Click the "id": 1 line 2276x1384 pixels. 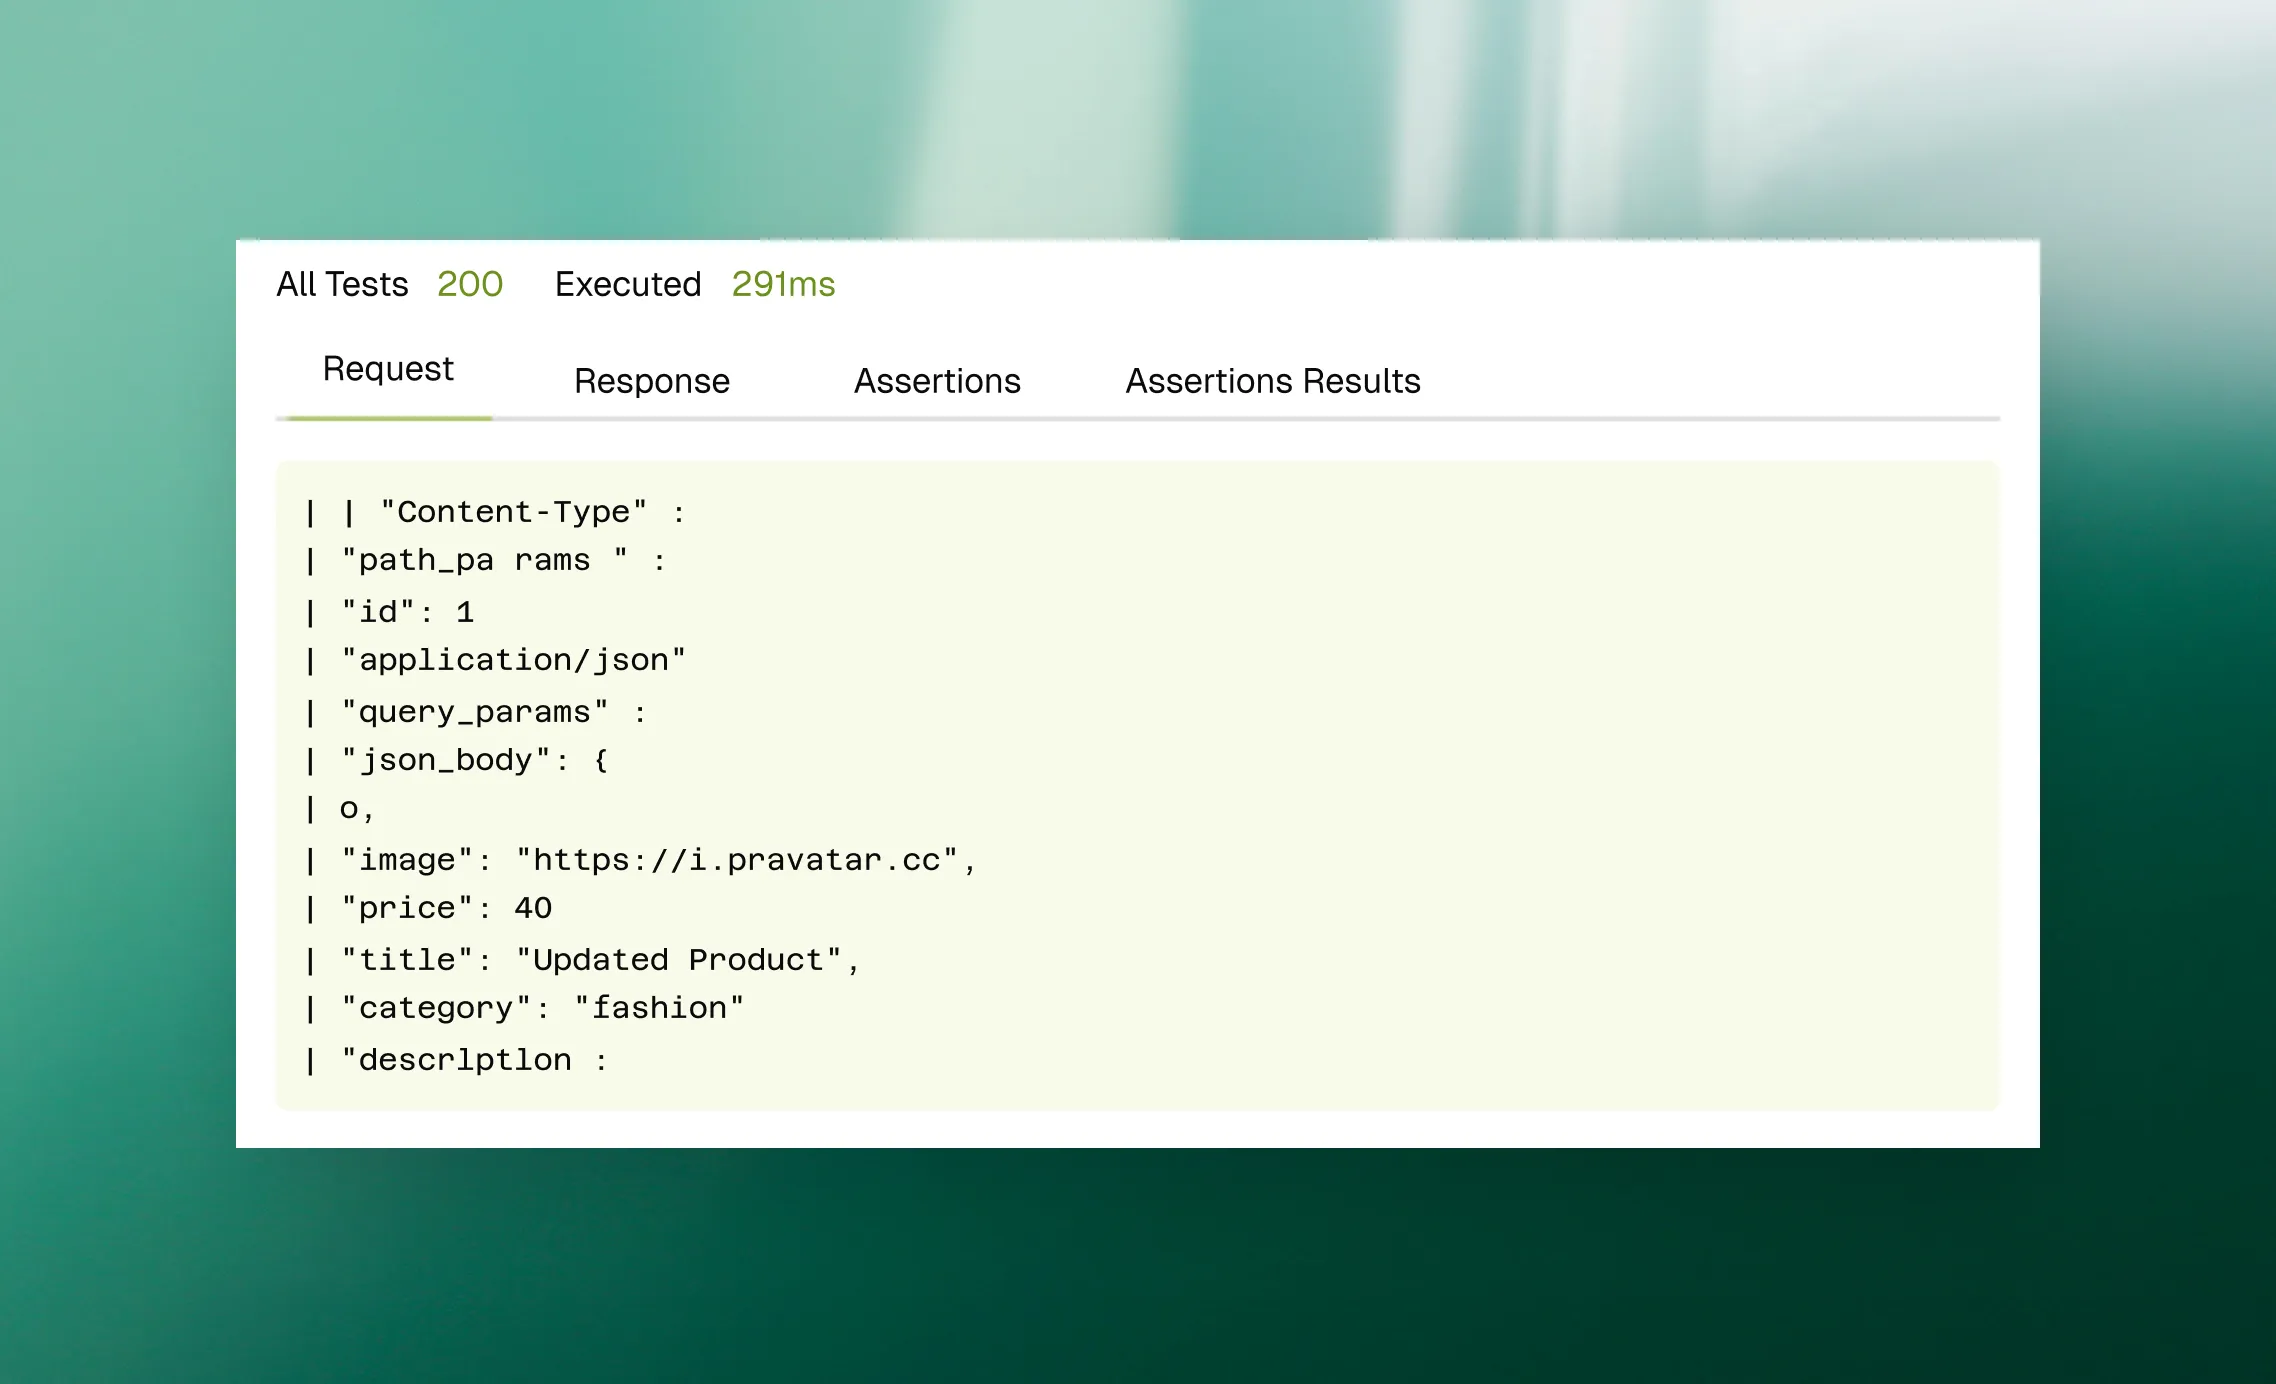[408, 612]
